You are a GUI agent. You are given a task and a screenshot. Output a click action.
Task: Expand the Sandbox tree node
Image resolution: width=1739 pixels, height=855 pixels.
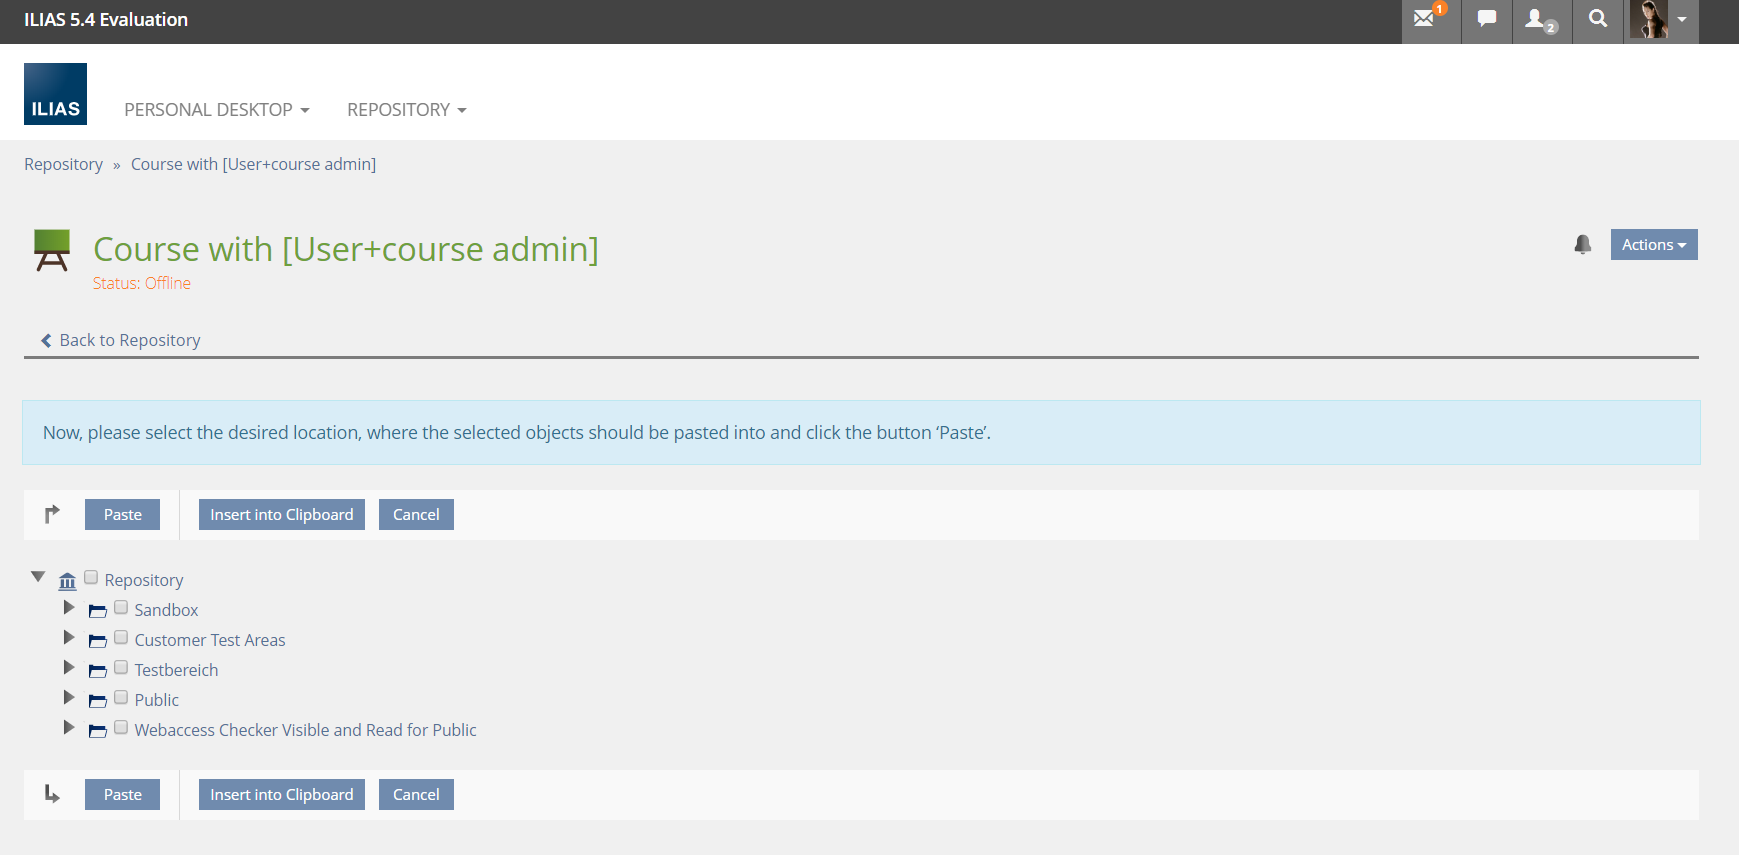pos(69,607)
